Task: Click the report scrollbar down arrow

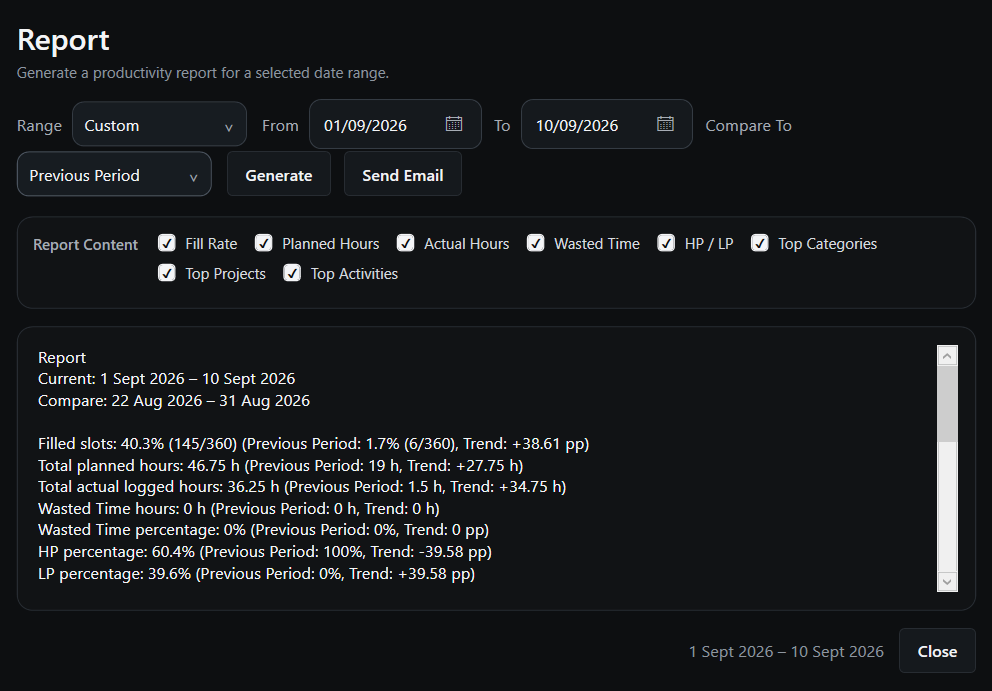Action: coord(947,582)
